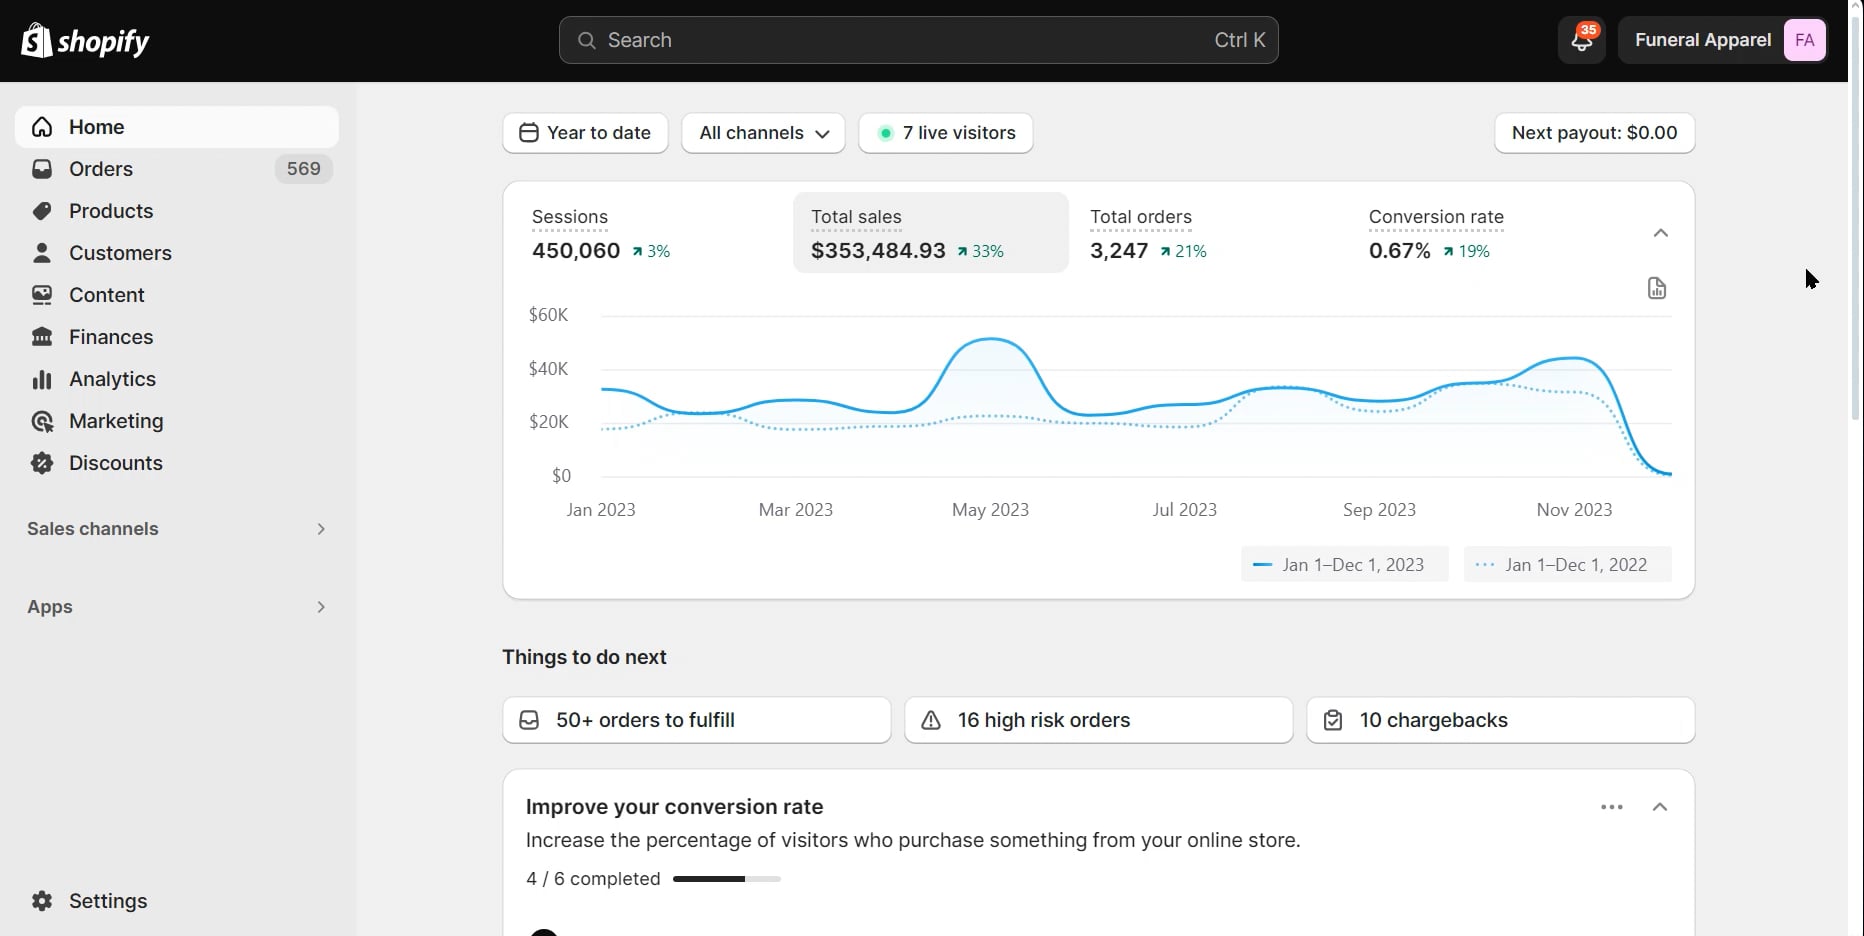Click the Discounts badge icon

[42, 463]
